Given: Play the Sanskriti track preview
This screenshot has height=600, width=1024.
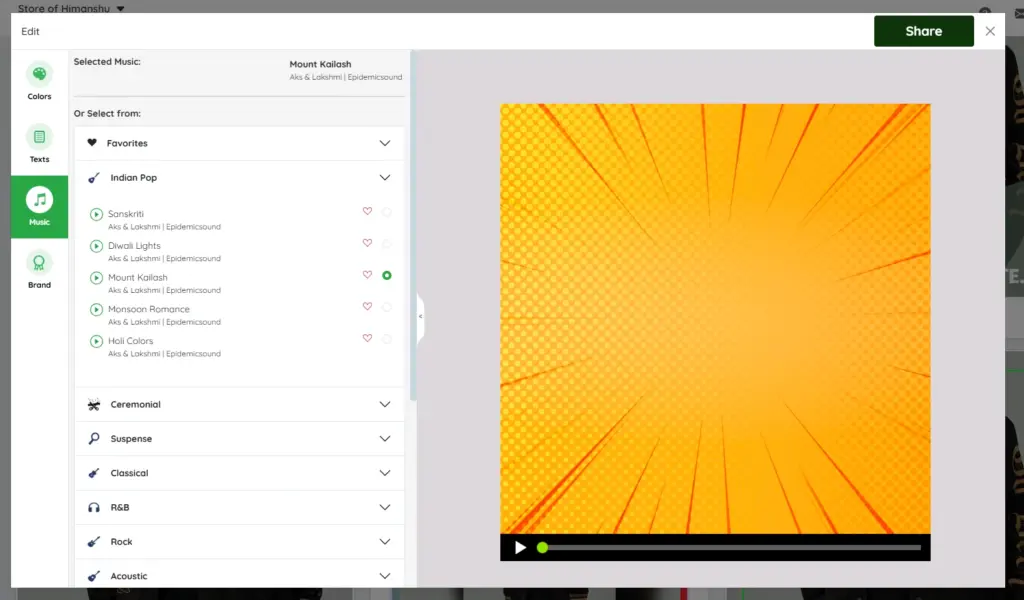Looking at the screenshot, I should 97,214.
